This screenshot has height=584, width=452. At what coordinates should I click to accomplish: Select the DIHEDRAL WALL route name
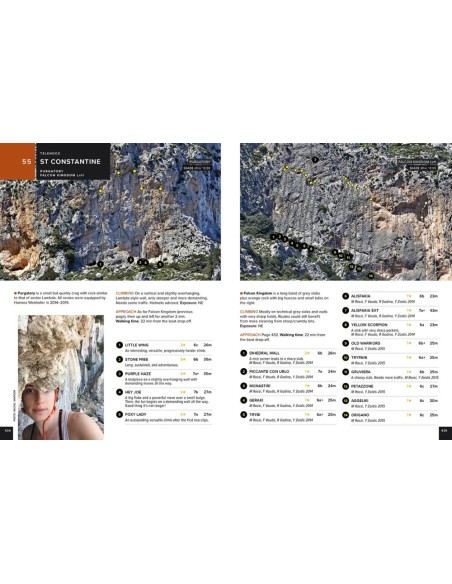point(264,353)
